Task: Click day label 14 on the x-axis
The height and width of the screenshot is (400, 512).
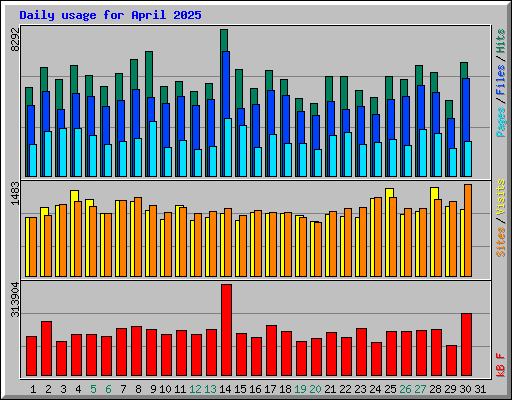Action: 225,389
